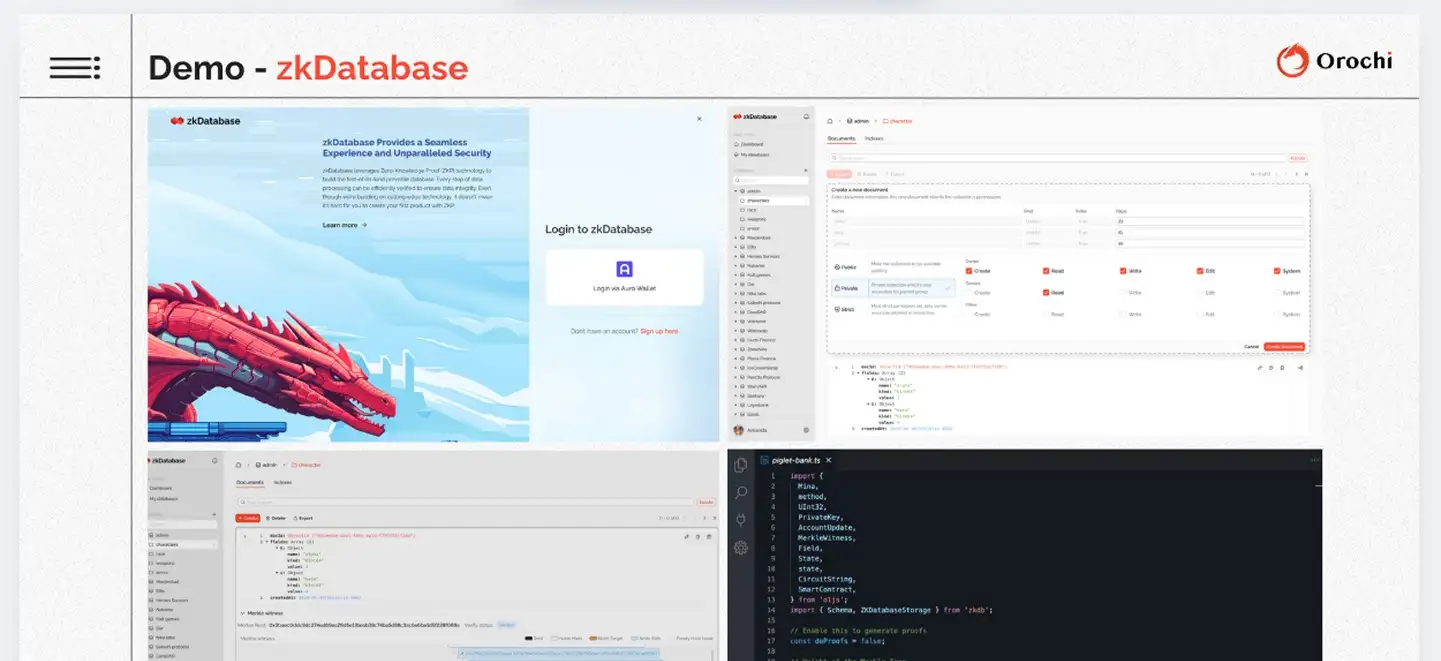Screen dimensions: 1441x661
Task: Select the piglet-bank.ts editor tab
Action: tap(785, 460)
